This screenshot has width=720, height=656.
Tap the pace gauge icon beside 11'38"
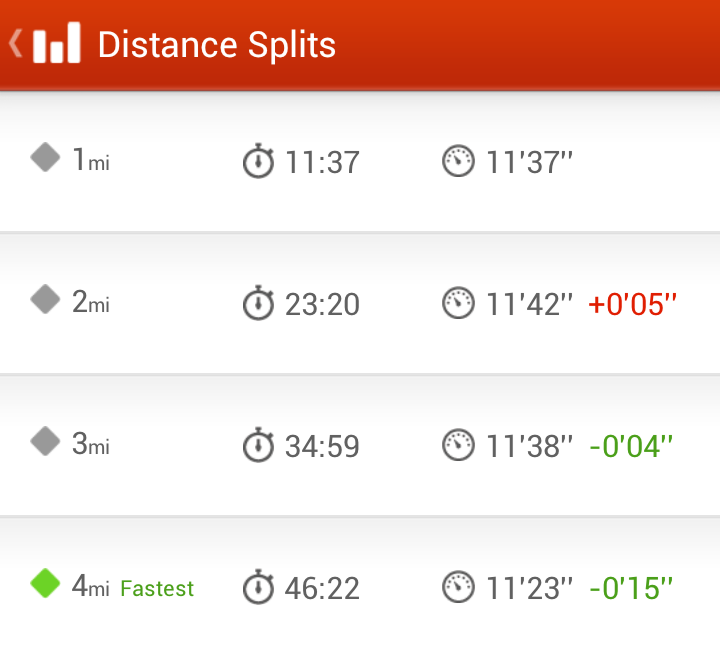coord(458,444)
